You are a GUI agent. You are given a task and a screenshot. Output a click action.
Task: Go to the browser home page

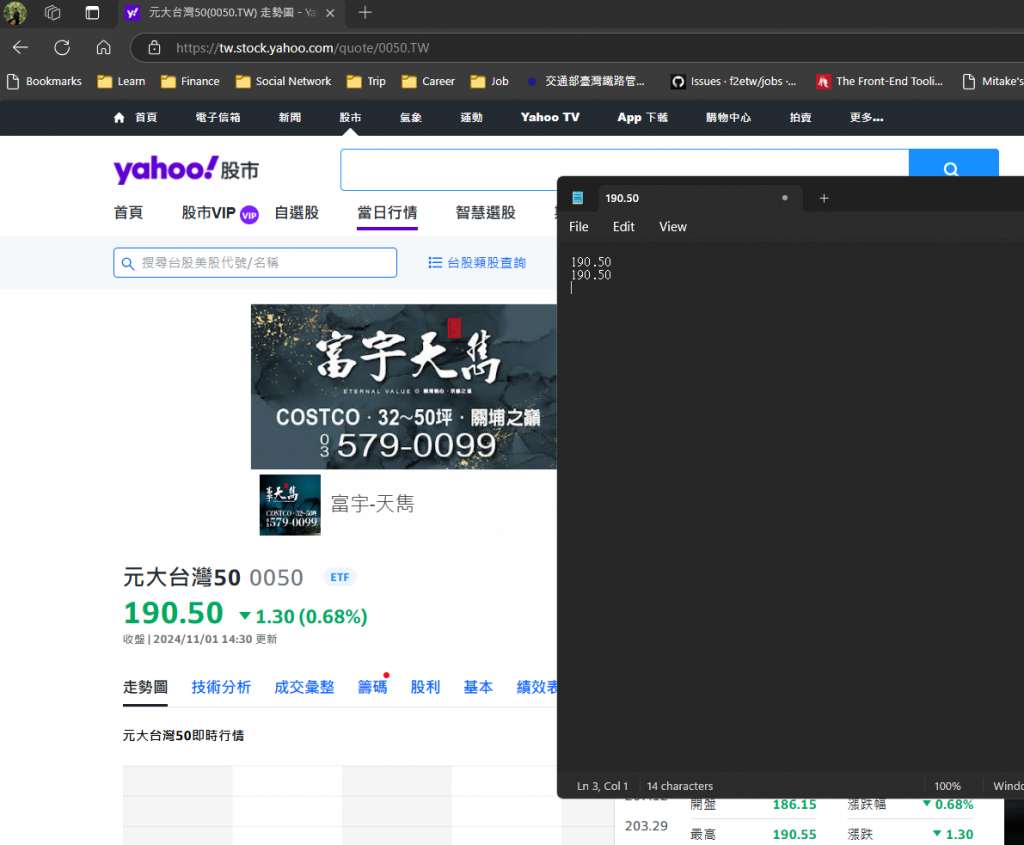tap(103, 48)
